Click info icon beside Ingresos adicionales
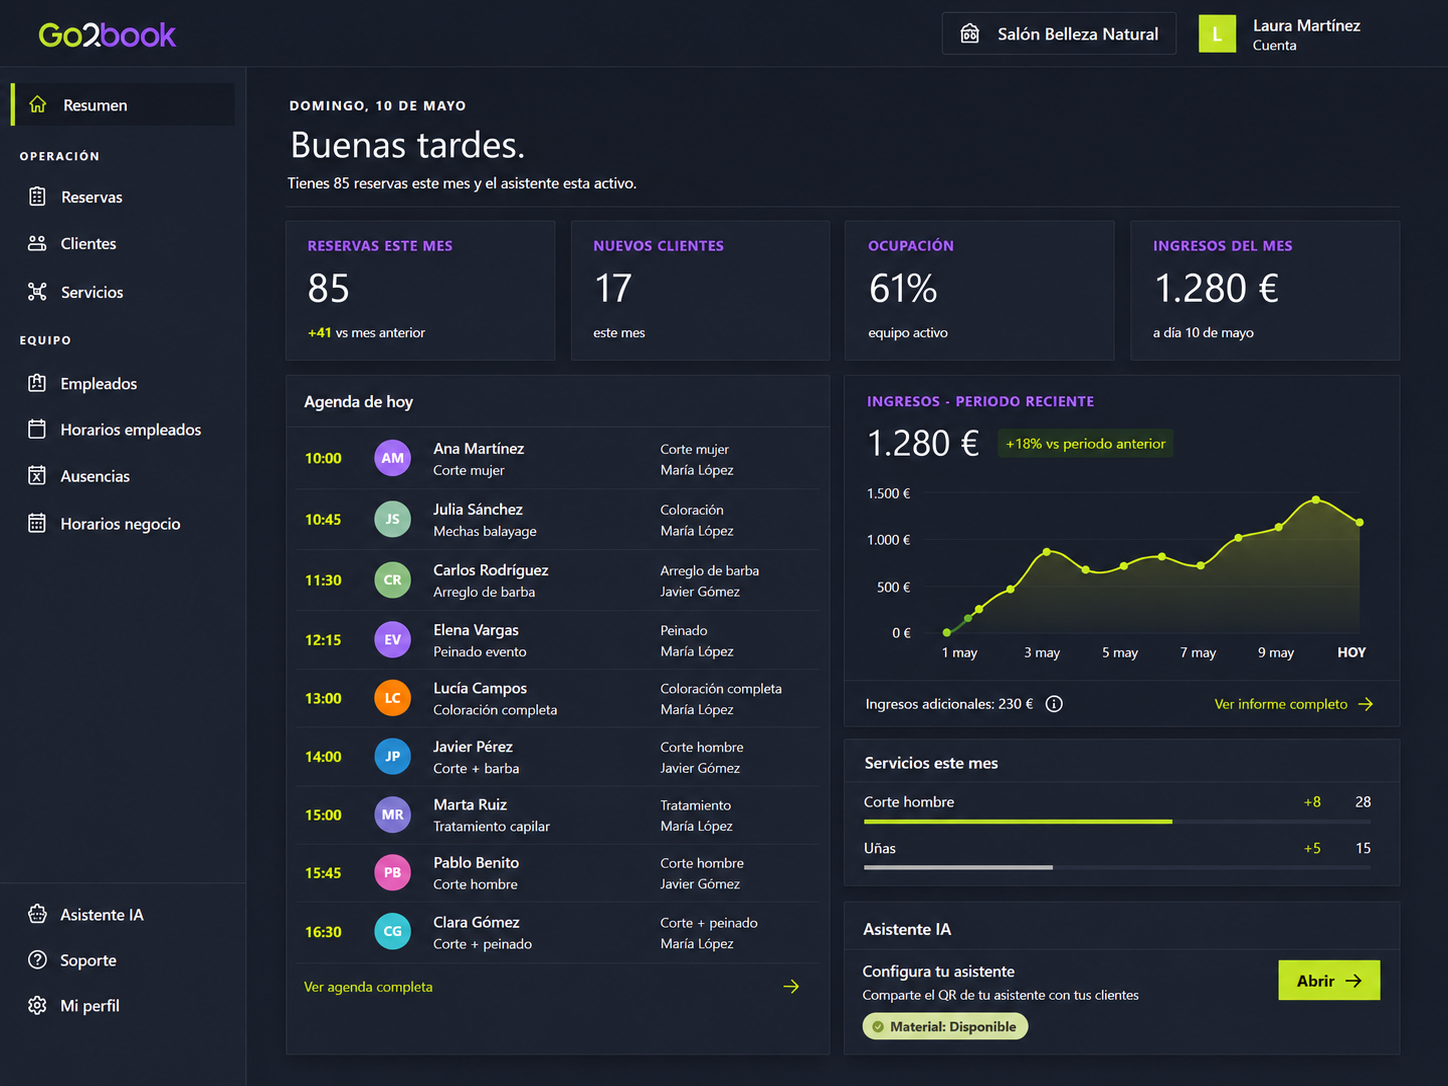 pos(1054,704)
